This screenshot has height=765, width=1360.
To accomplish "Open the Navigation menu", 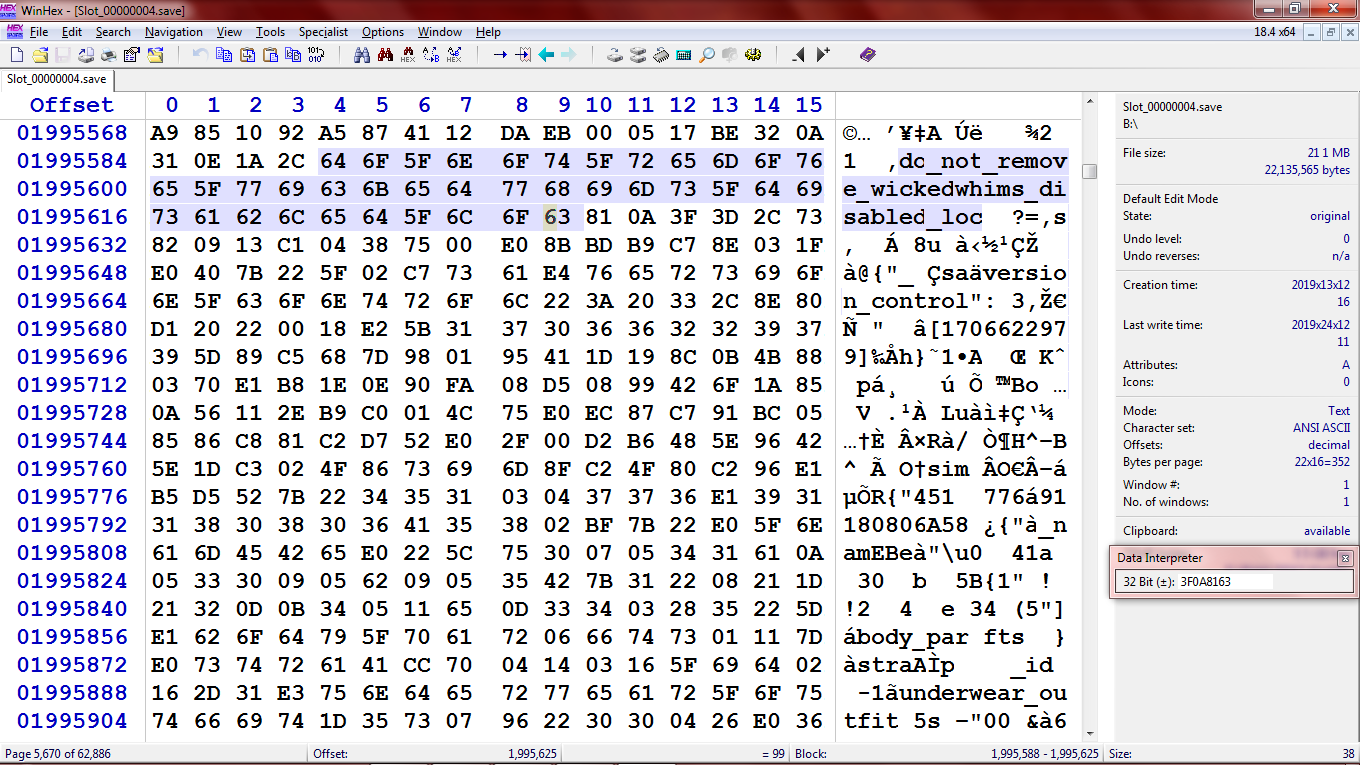I will 173,32.
